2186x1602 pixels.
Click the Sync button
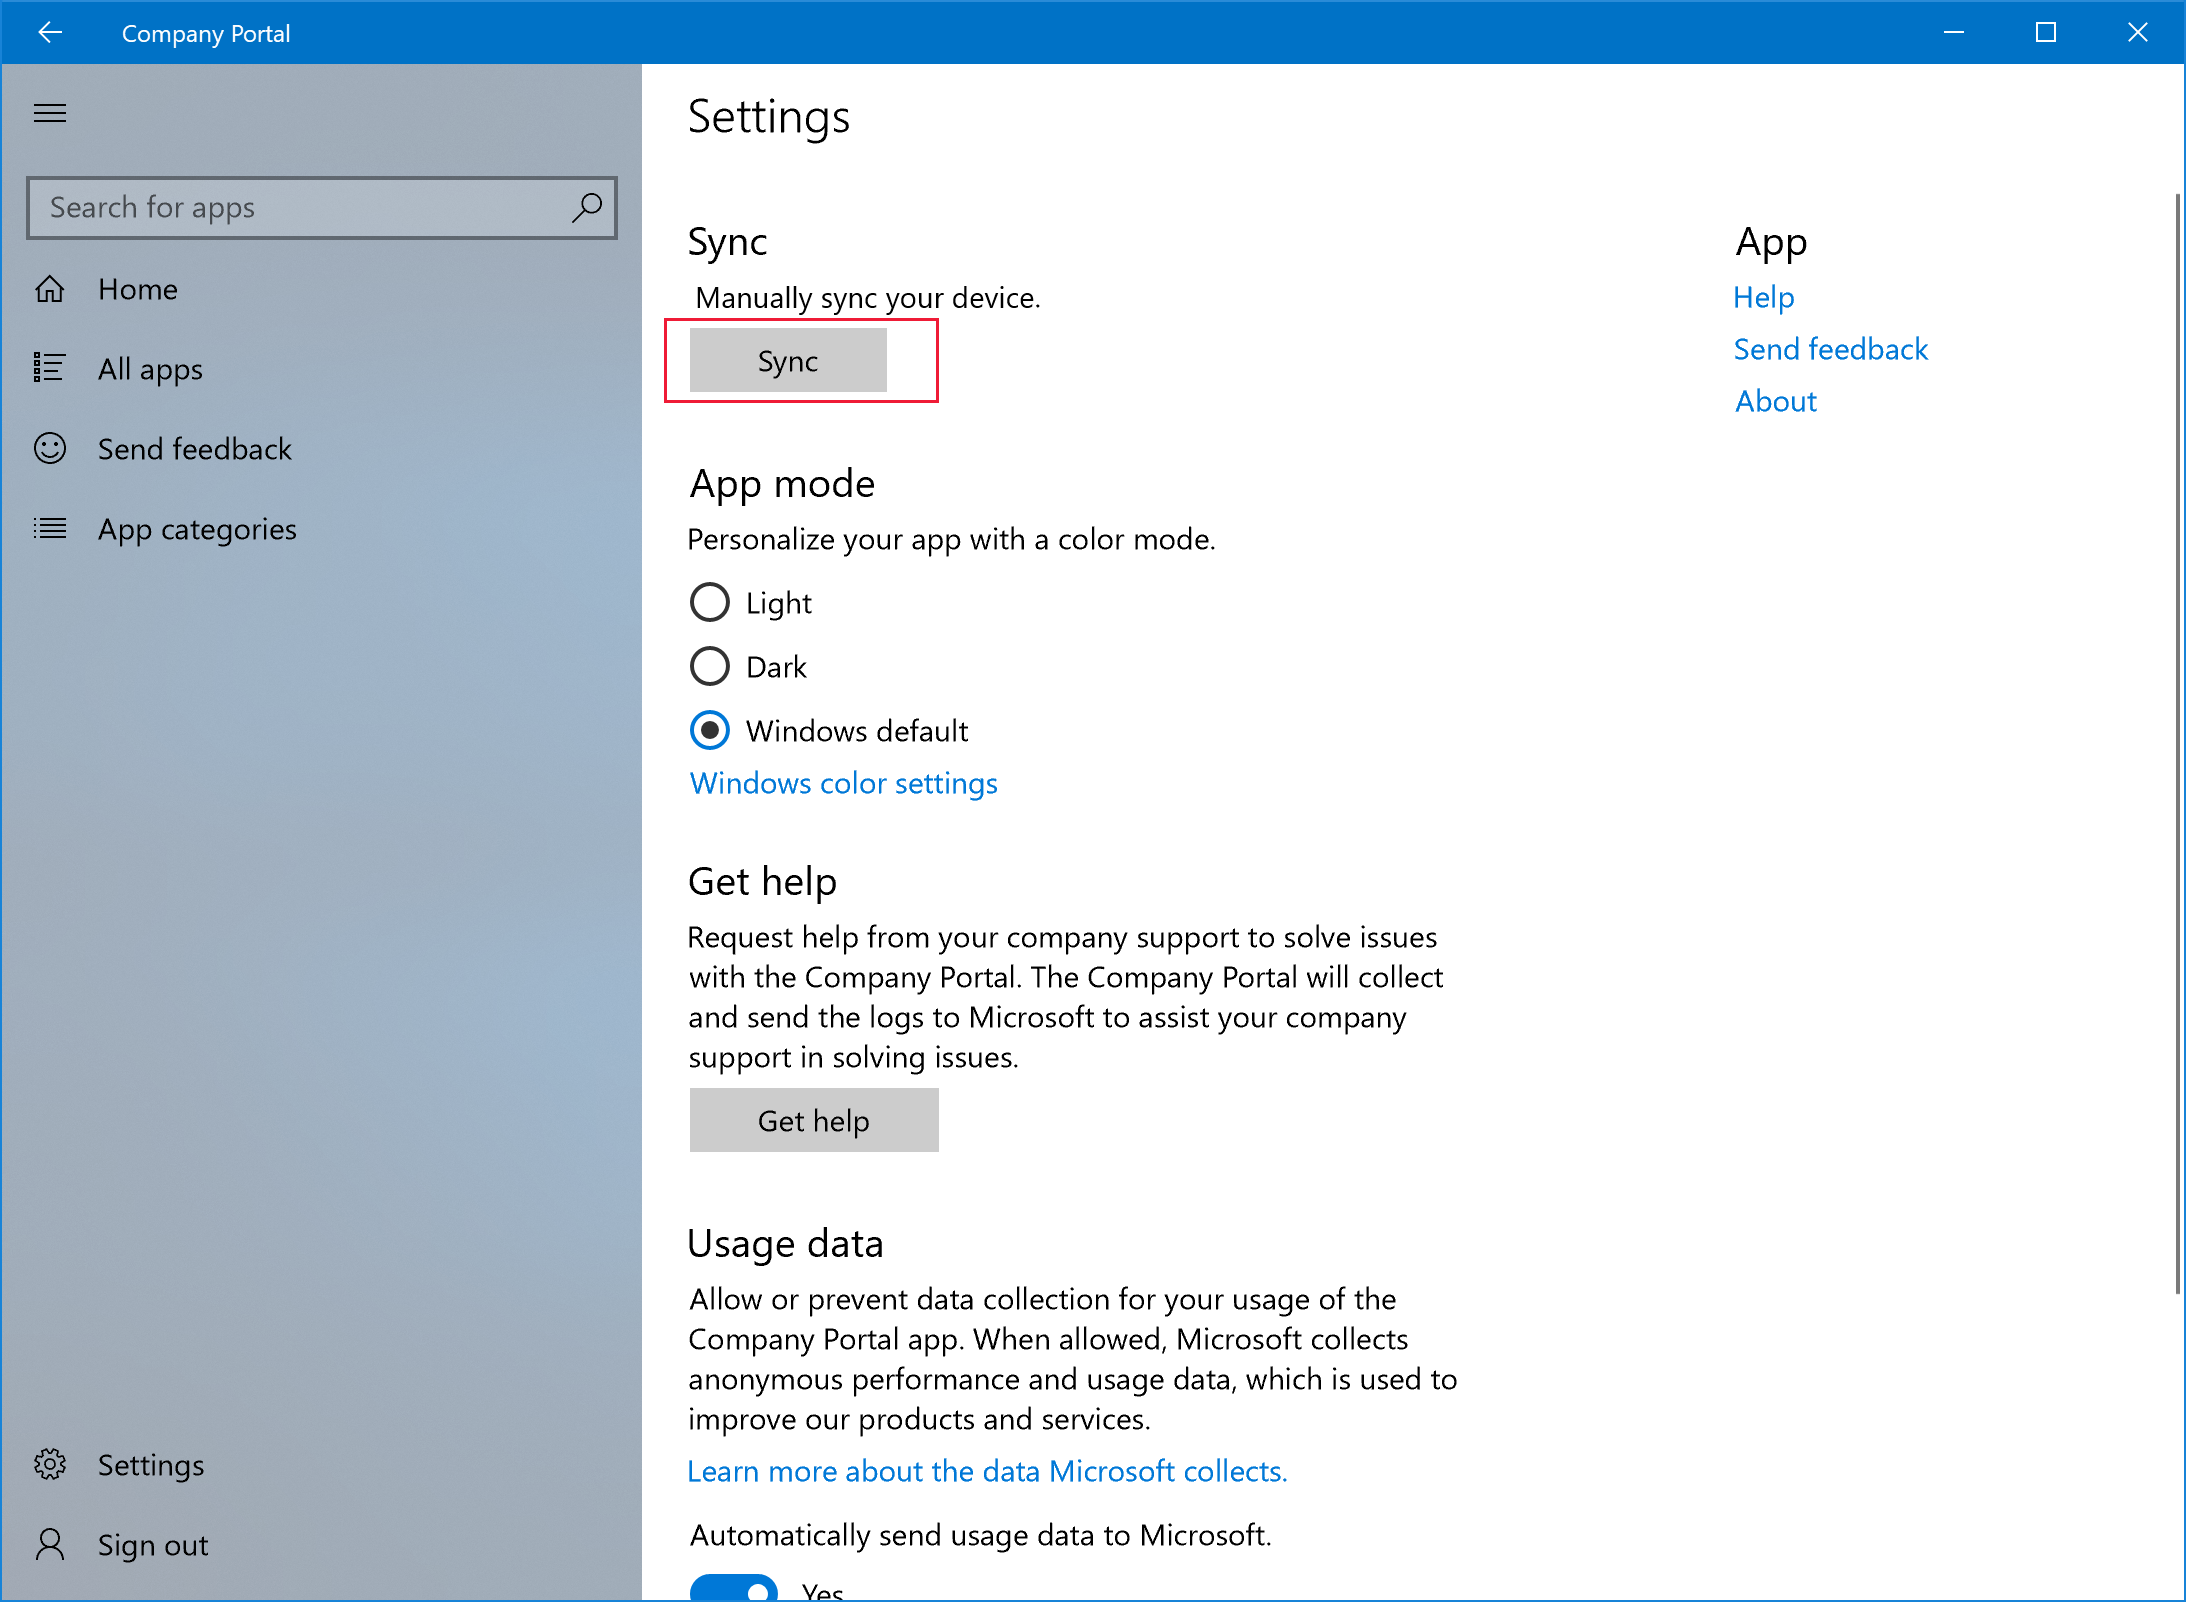click(x=786, y=360)
